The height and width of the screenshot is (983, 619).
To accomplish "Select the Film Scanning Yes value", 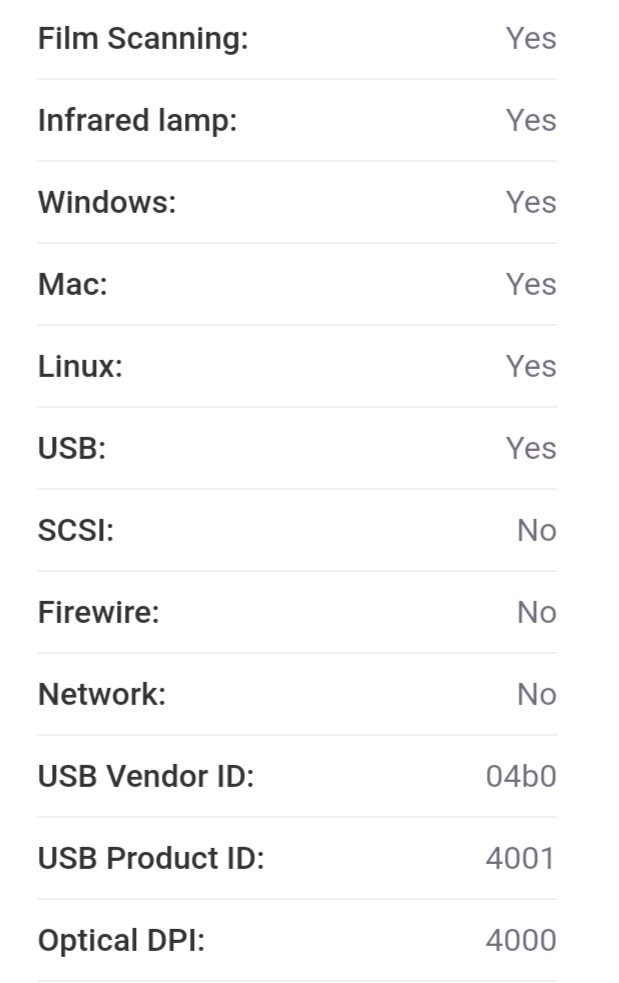I will [x=531, y=39].
